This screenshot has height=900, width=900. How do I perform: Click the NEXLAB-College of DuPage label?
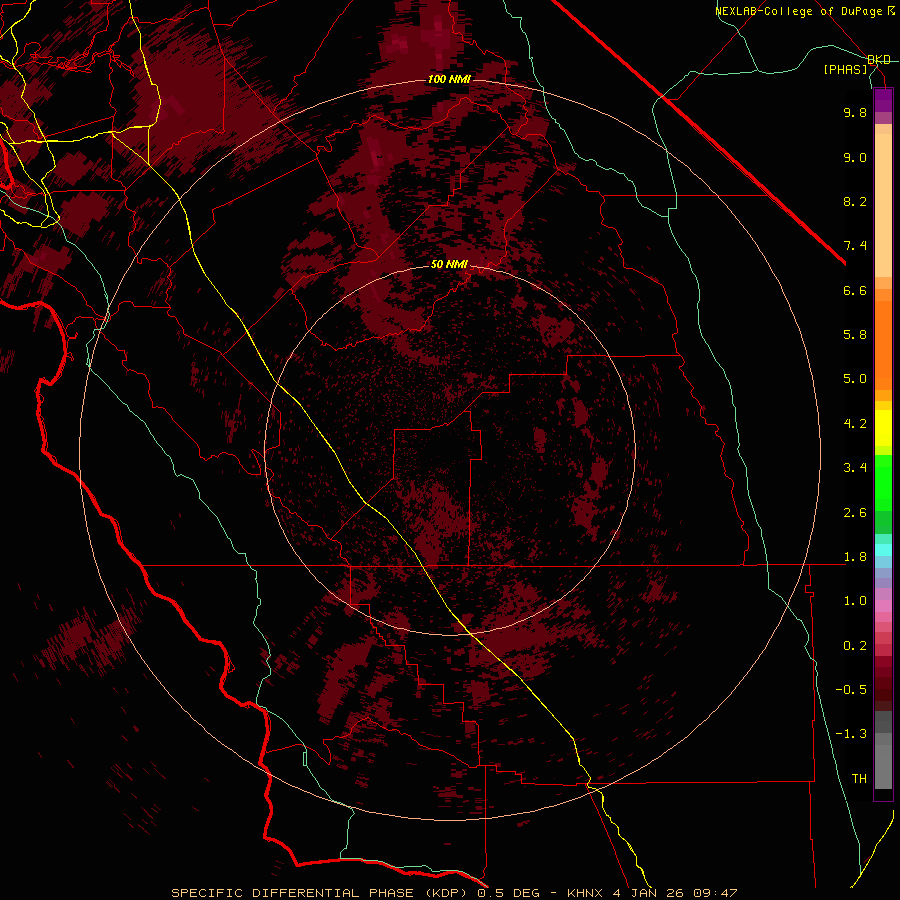pyautogui.click(x=800, y=11)
